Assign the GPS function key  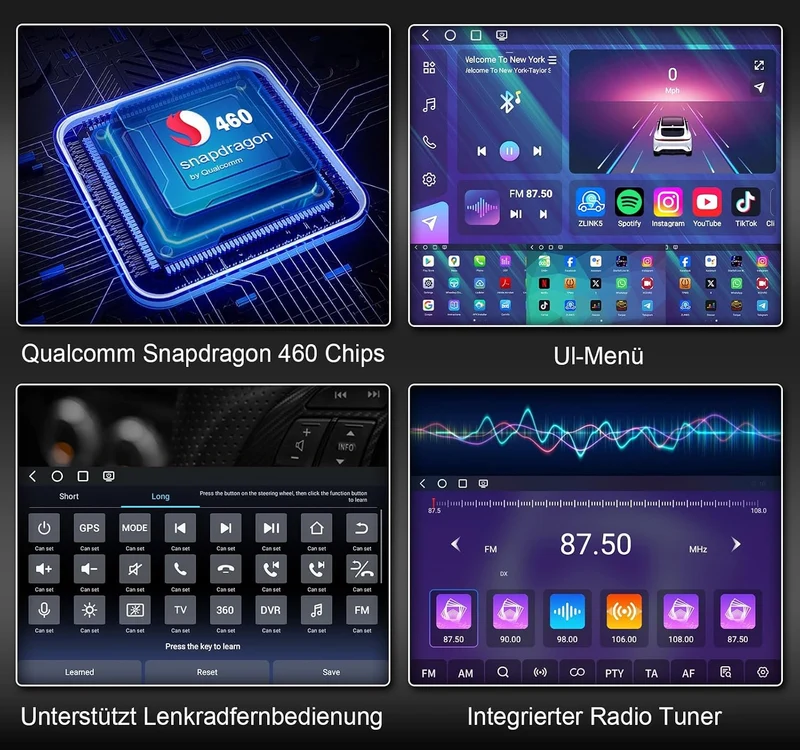pyautogui.click(x=89, y=528)
